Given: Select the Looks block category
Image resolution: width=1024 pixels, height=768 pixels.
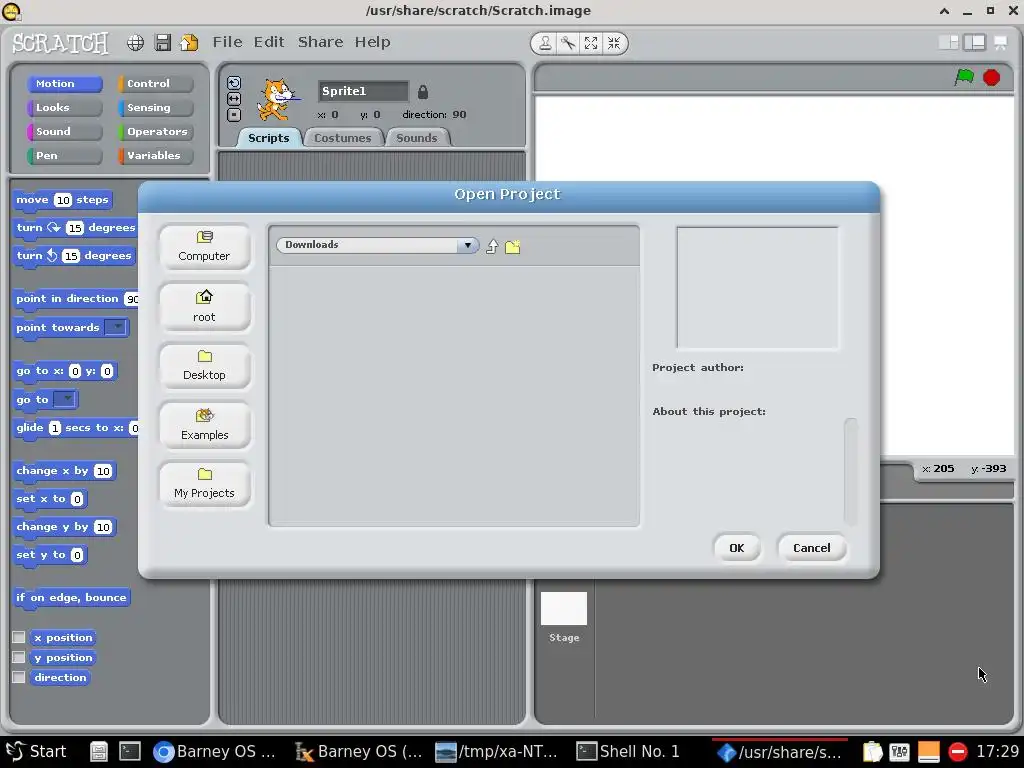Looking at the screenshot, I should [64, 108].
